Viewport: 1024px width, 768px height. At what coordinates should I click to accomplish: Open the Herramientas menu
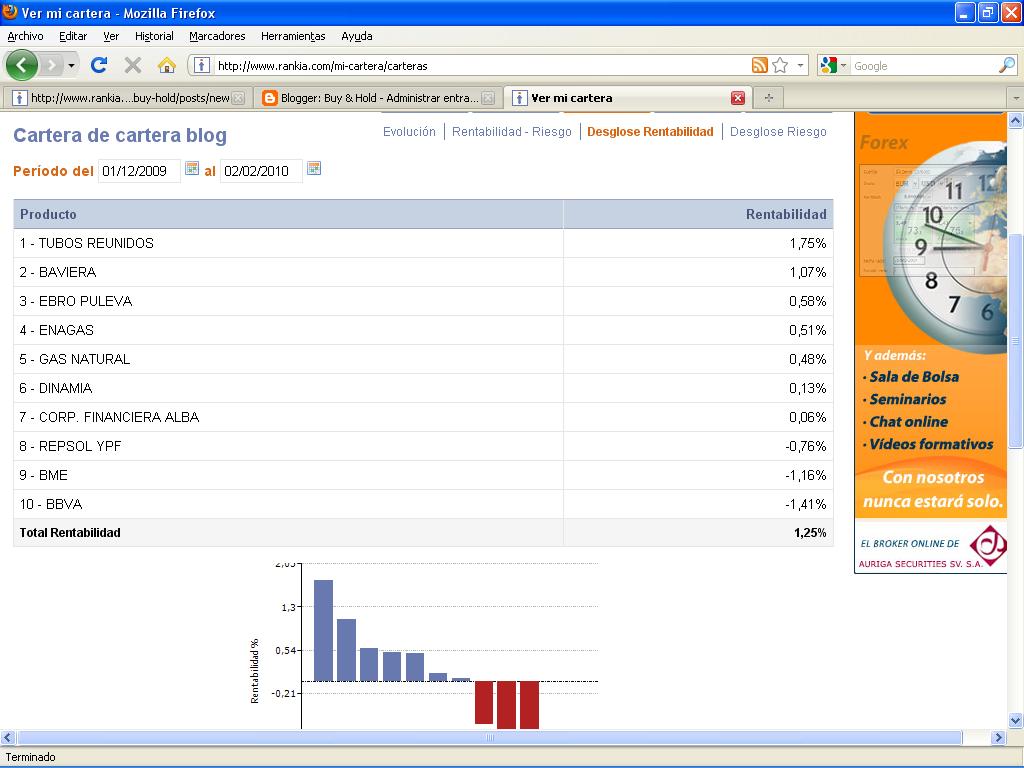[293, 36]
